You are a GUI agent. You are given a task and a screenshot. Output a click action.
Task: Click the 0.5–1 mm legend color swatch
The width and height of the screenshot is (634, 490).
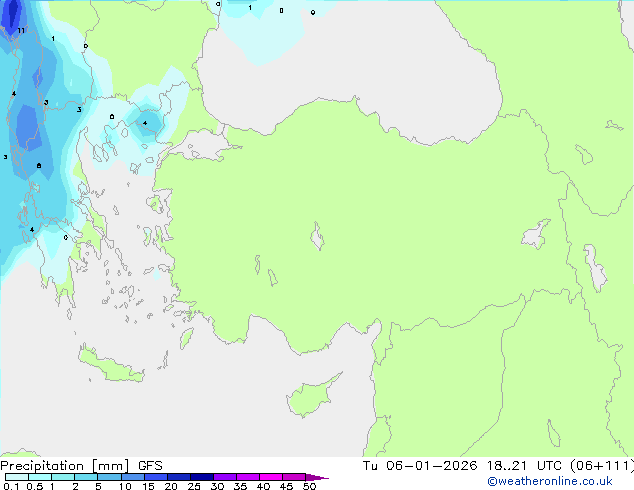click(x=40, y=477)
